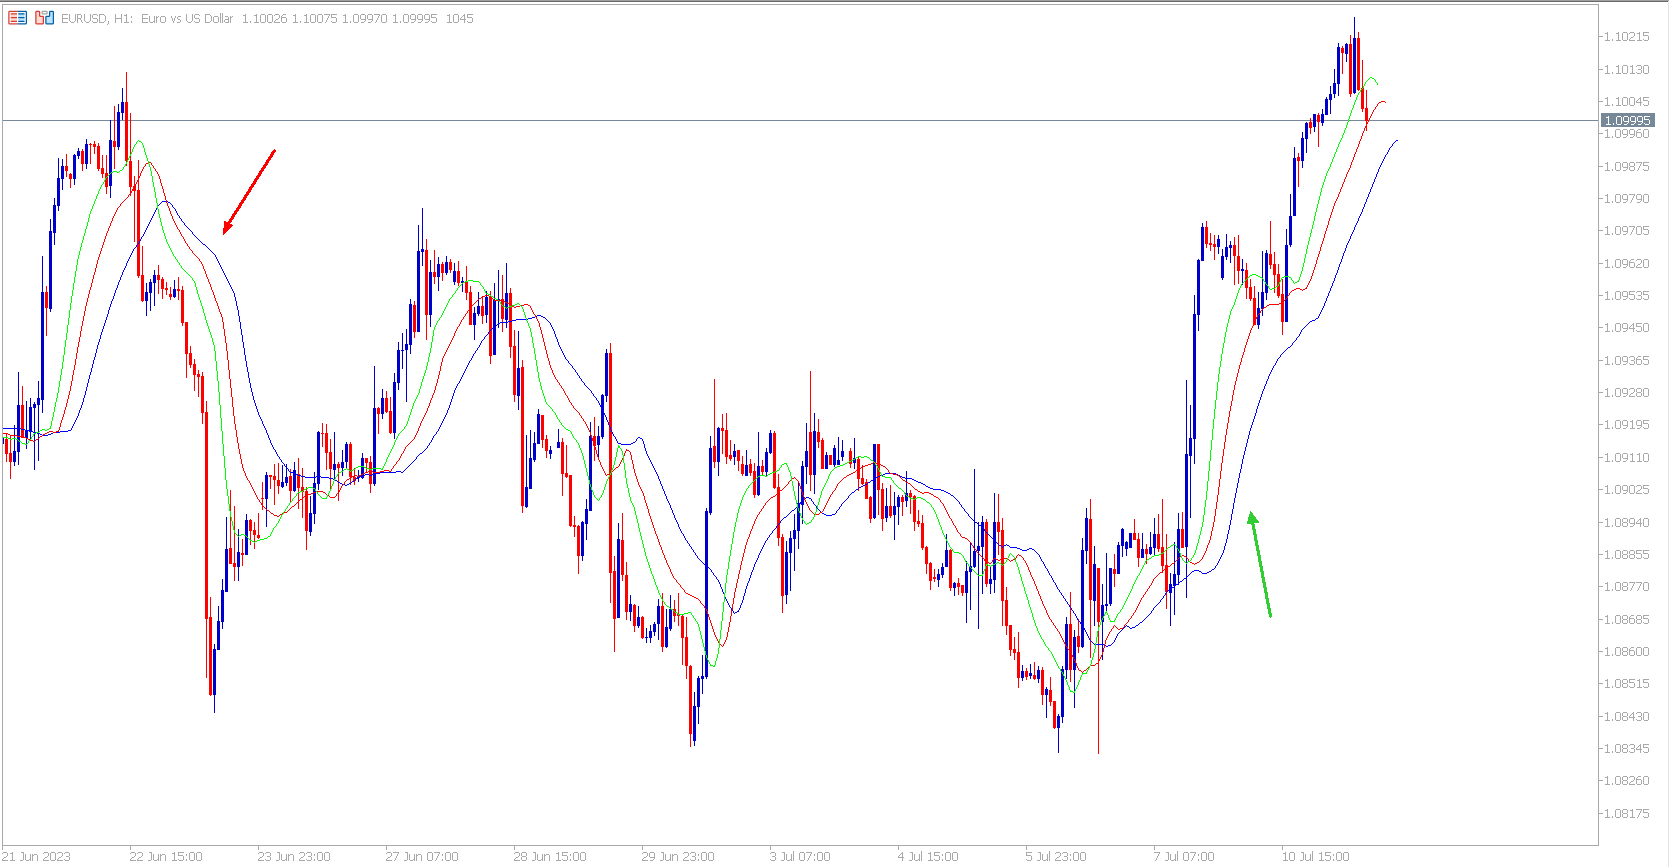
Task: Click the 1.08685 price scale label
Action: click(1627, 620)
